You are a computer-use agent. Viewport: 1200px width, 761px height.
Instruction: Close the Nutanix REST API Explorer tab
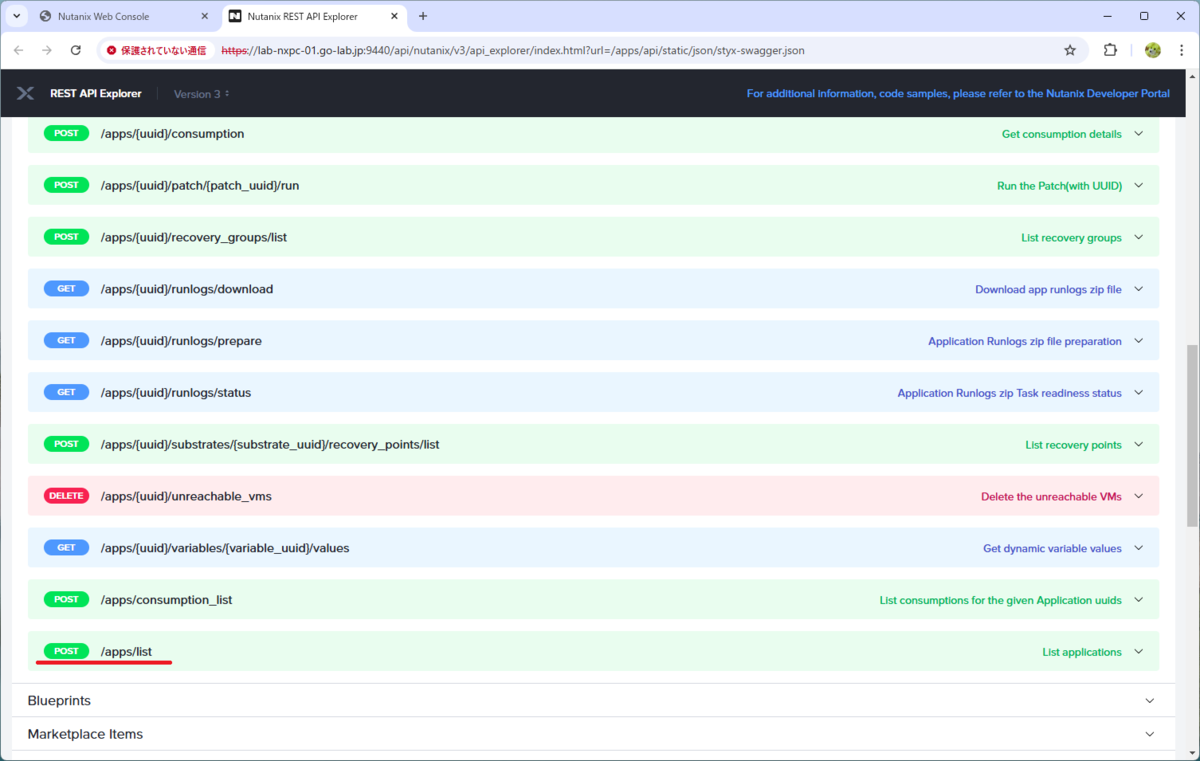[393, 16]
